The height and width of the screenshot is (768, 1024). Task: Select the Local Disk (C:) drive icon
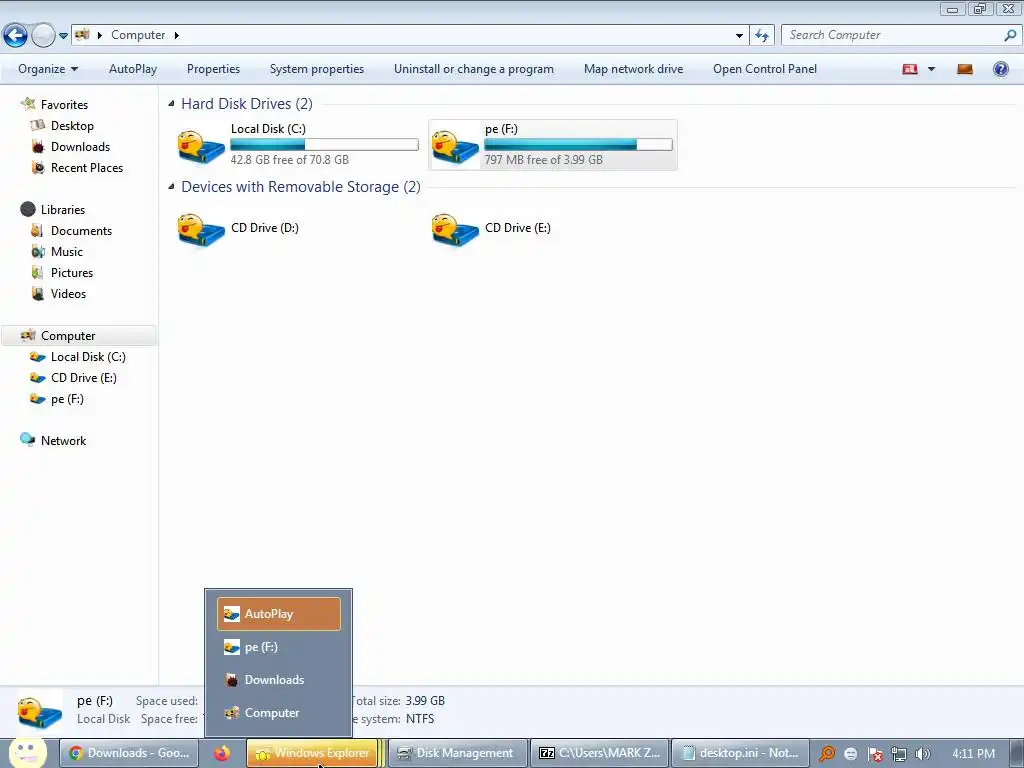pyautogui.click(x=200, y=146)
